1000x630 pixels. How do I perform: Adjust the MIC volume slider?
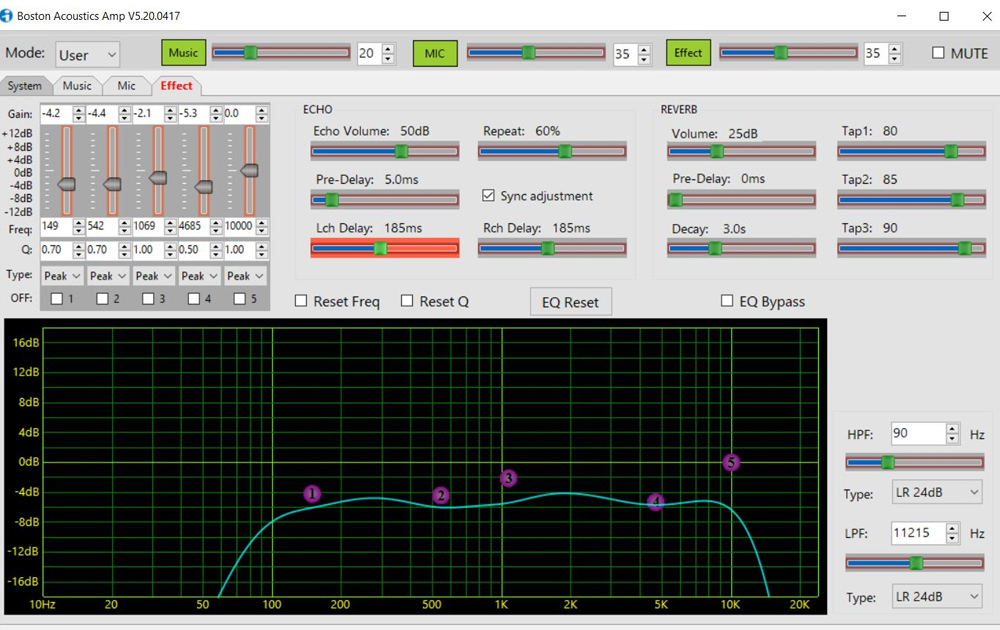click(536, 52)
